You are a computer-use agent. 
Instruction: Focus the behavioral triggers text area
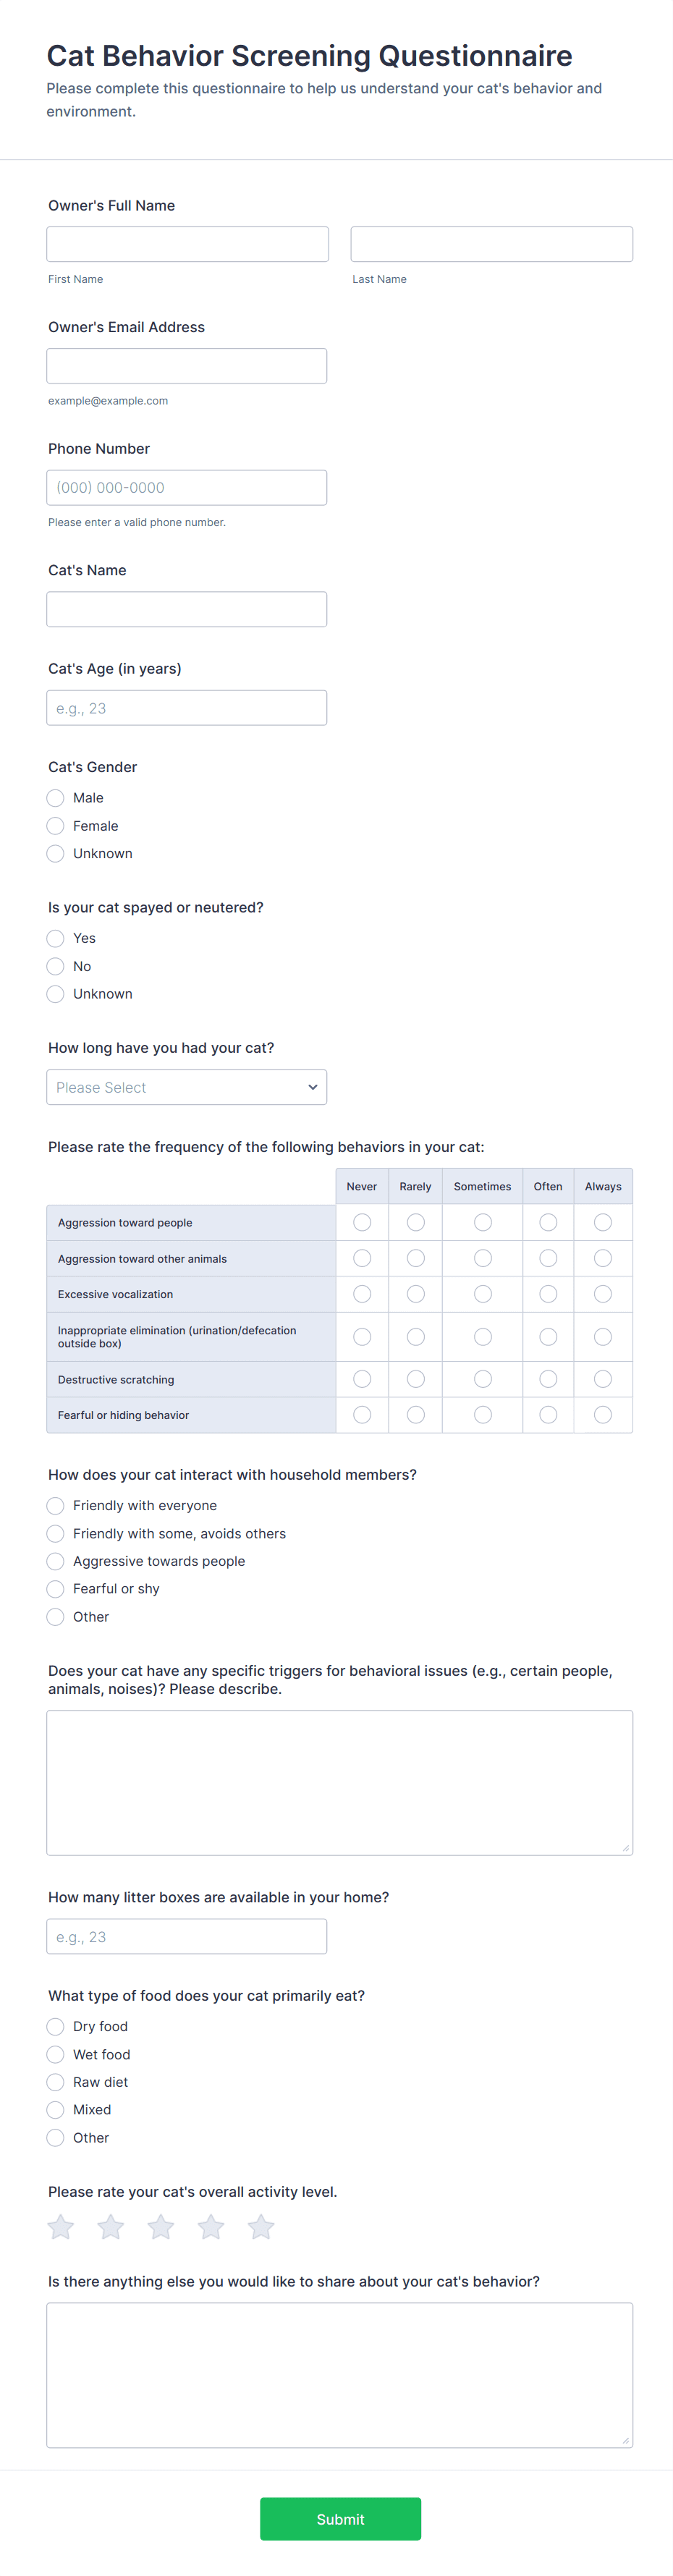[340, 1782]
